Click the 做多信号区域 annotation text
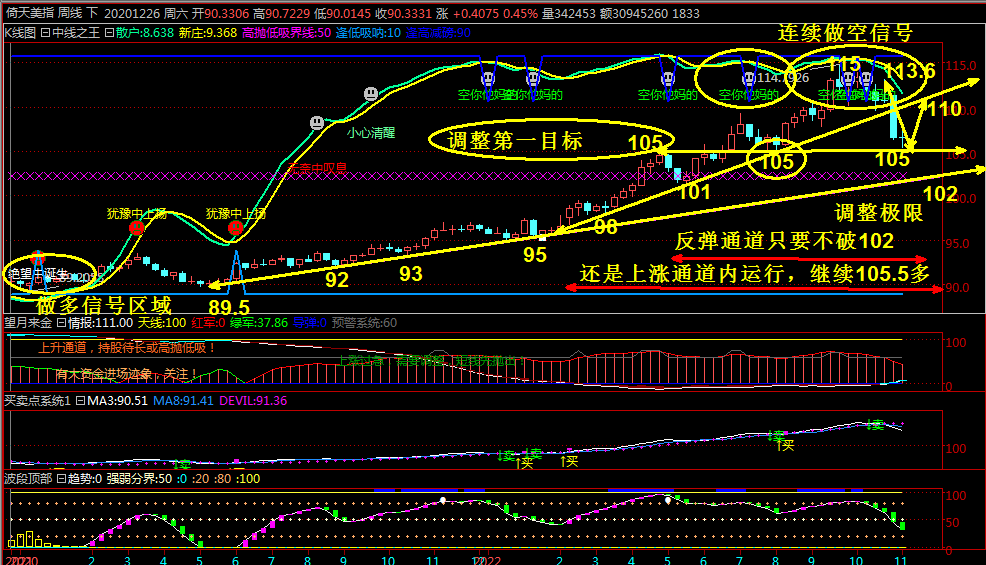 point(104,304)
